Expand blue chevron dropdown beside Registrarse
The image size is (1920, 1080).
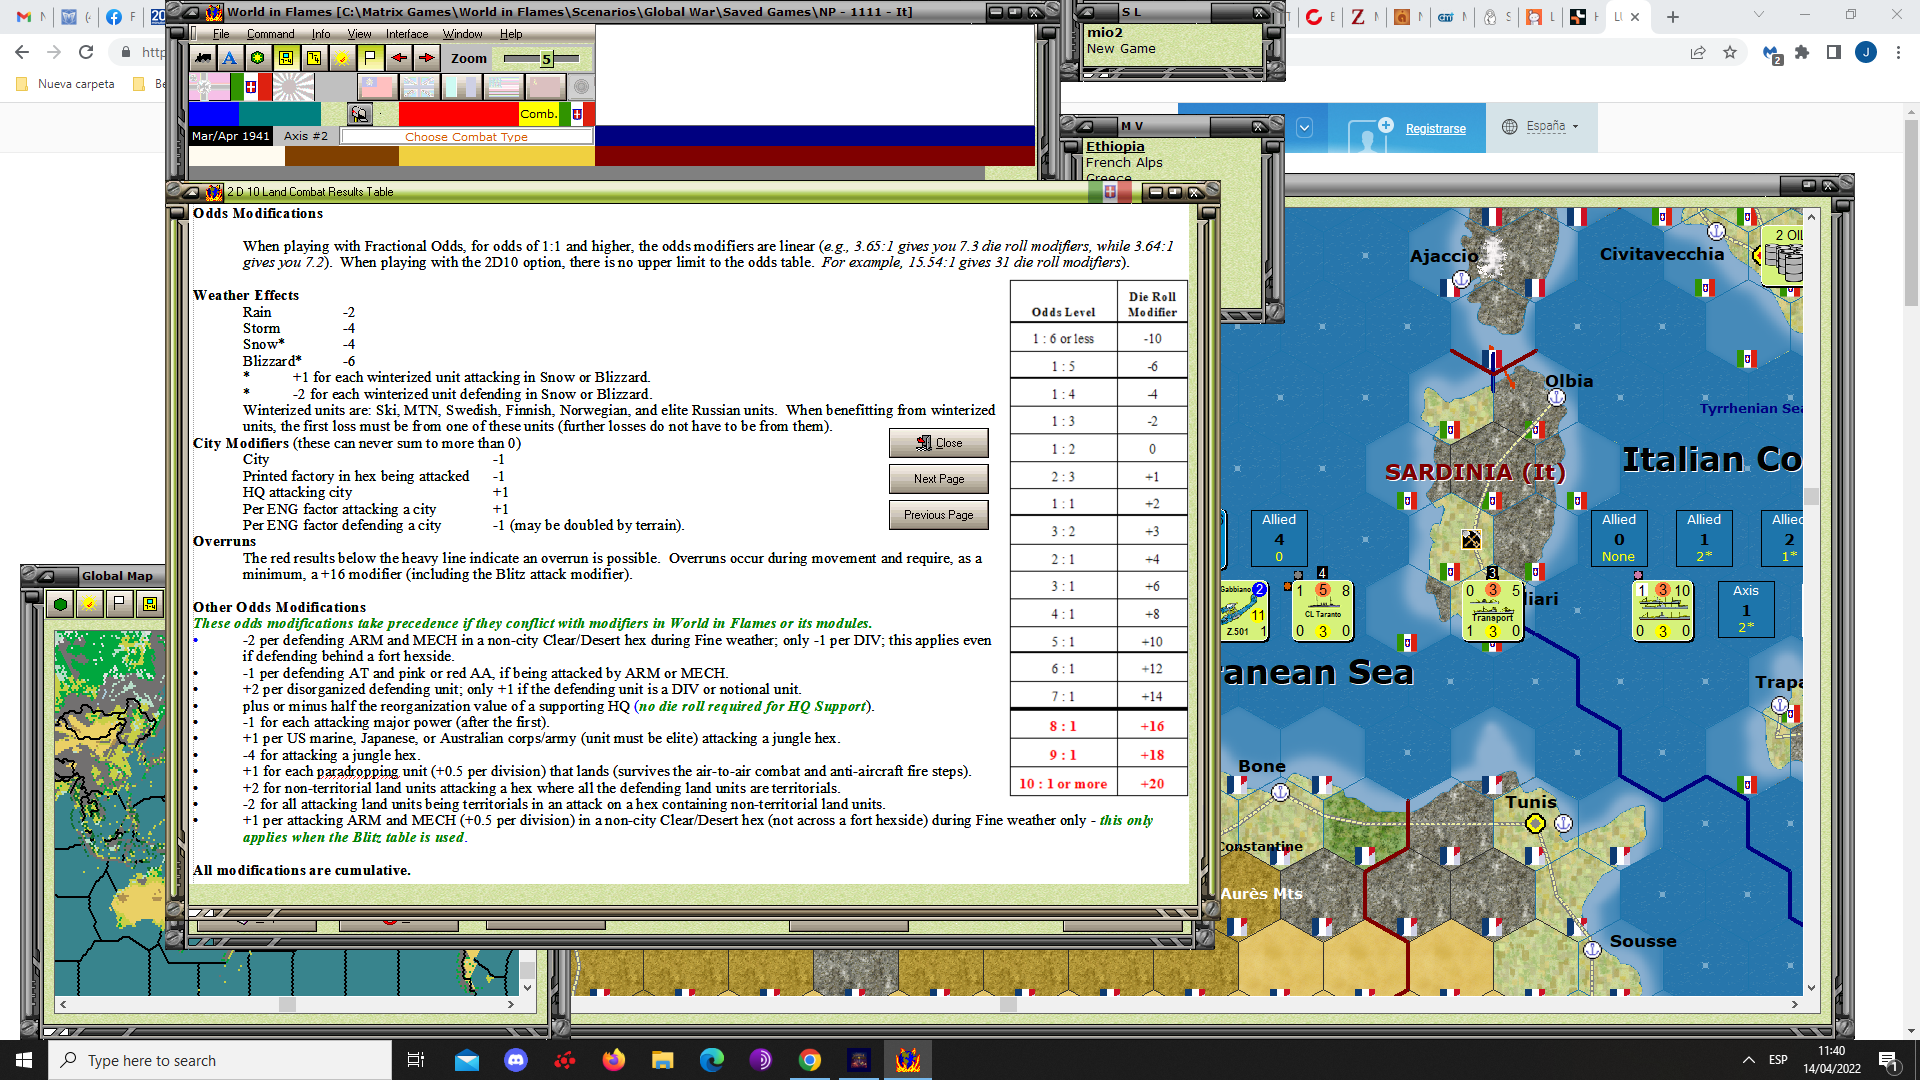[x=1304, y=128]
